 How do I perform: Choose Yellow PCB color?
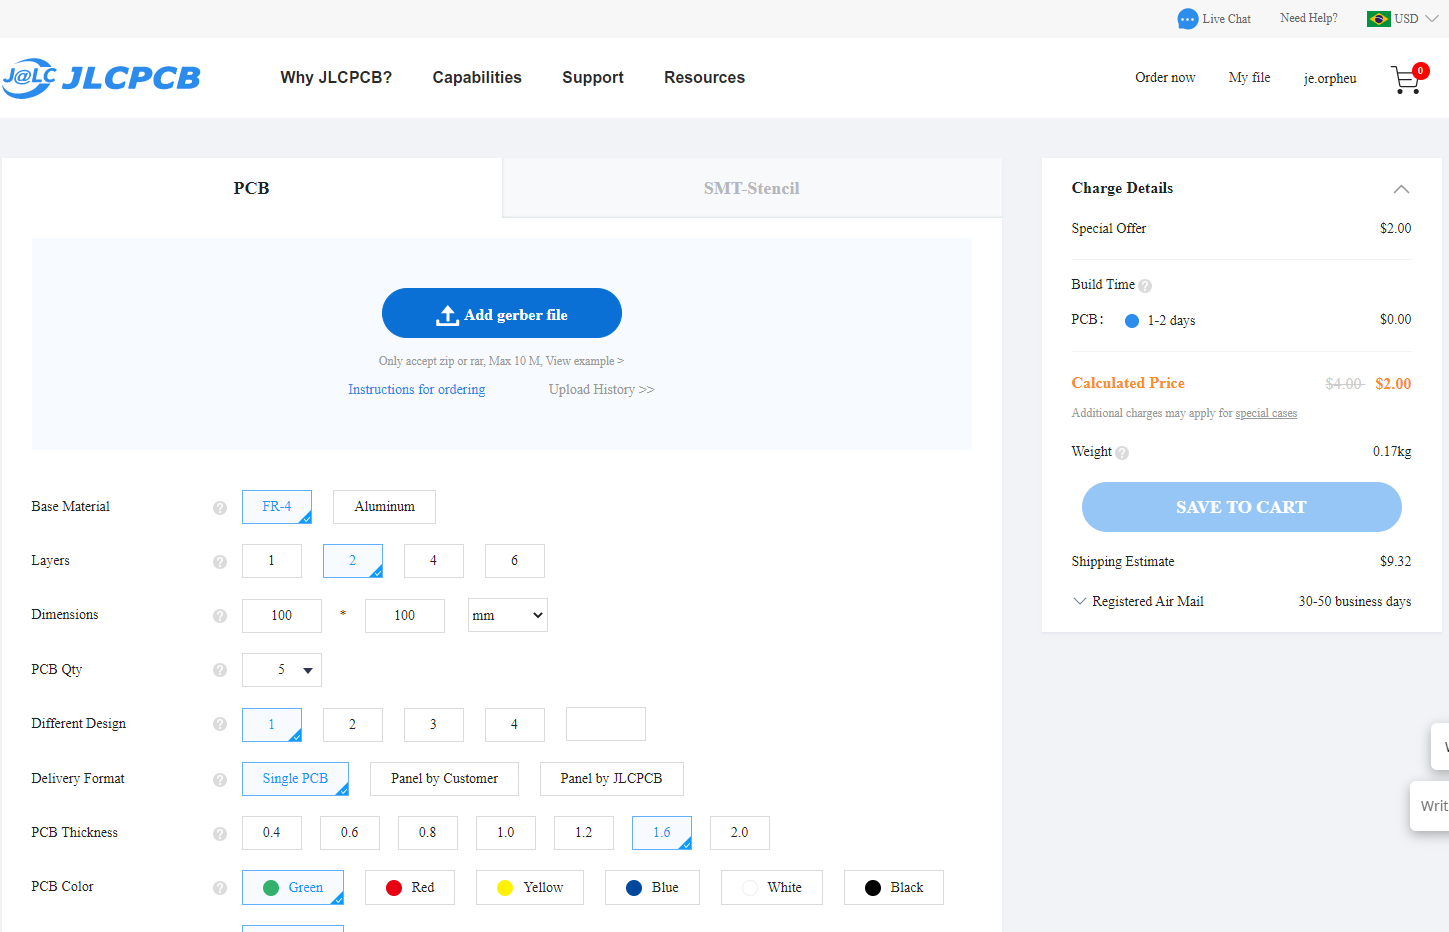point(530,887)
